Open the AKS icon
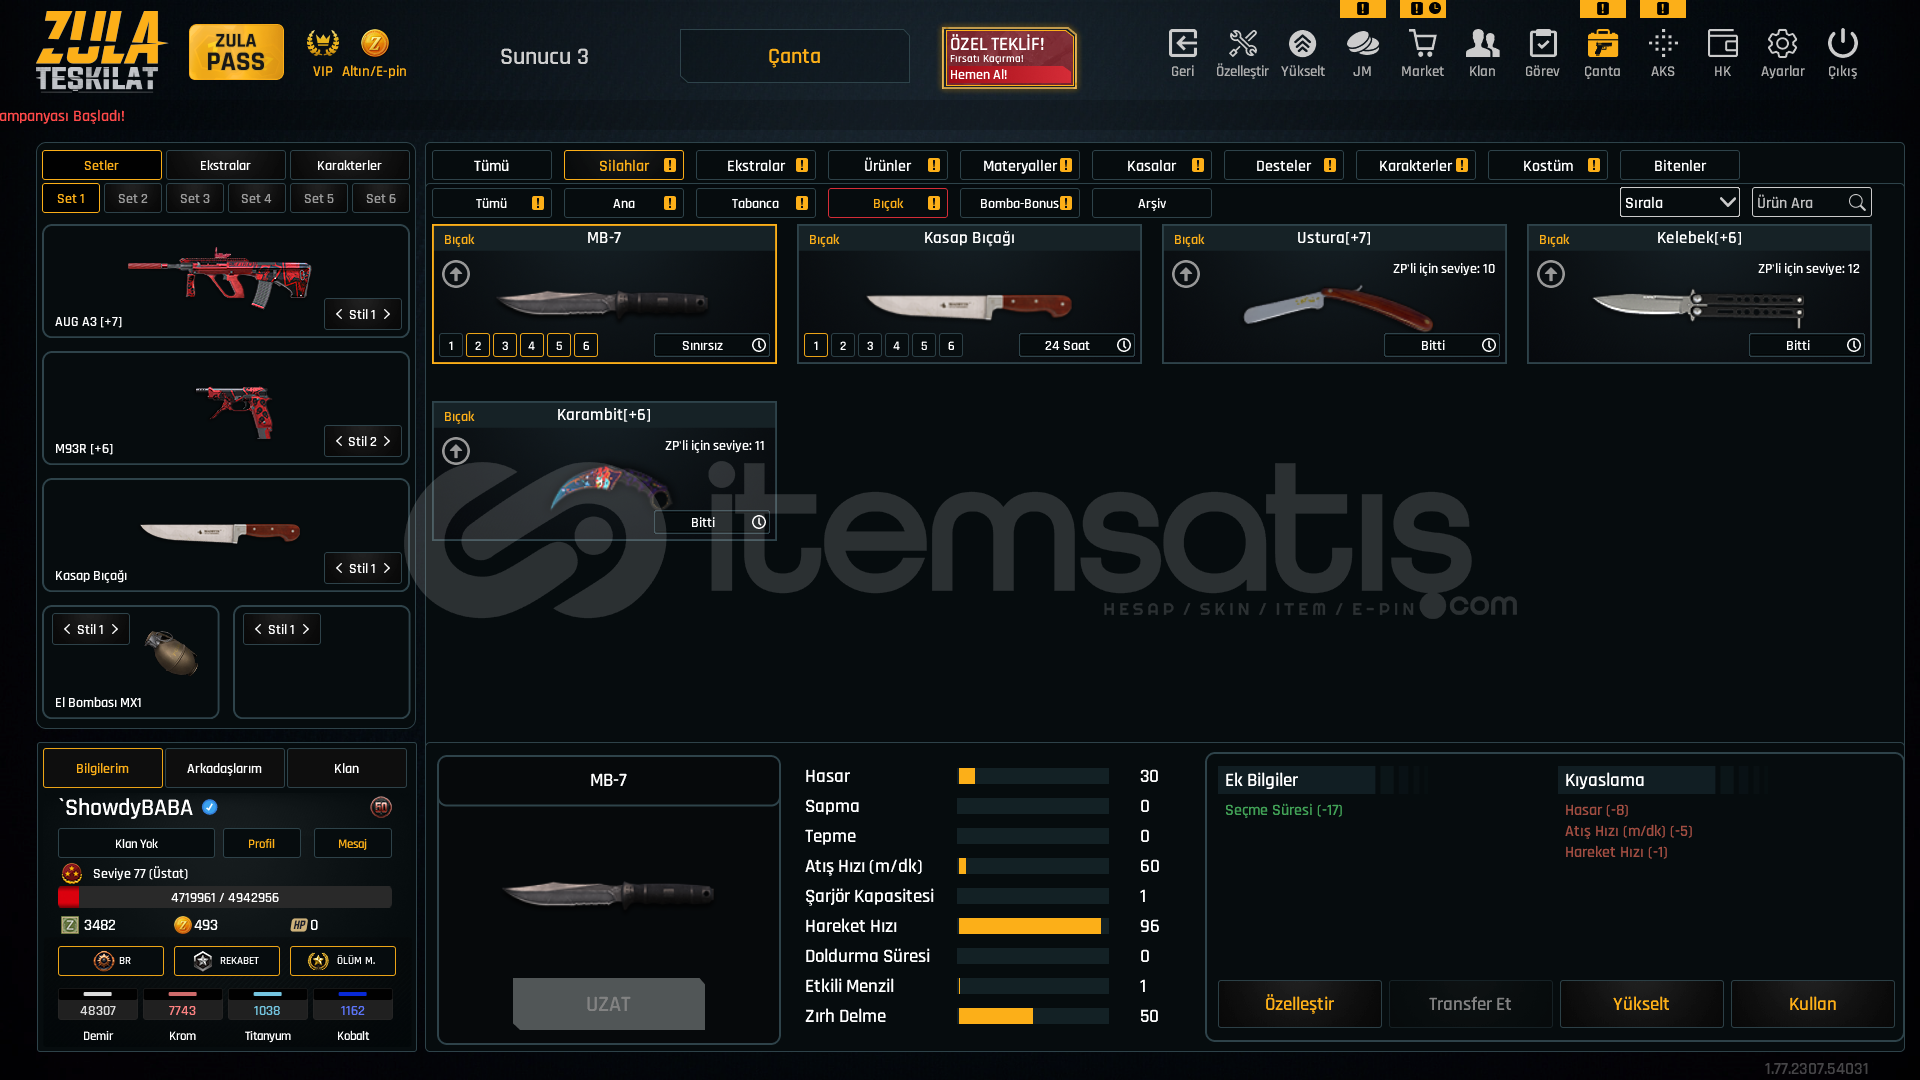Screen dimensions: 1920x1080 pos(1663,44)
